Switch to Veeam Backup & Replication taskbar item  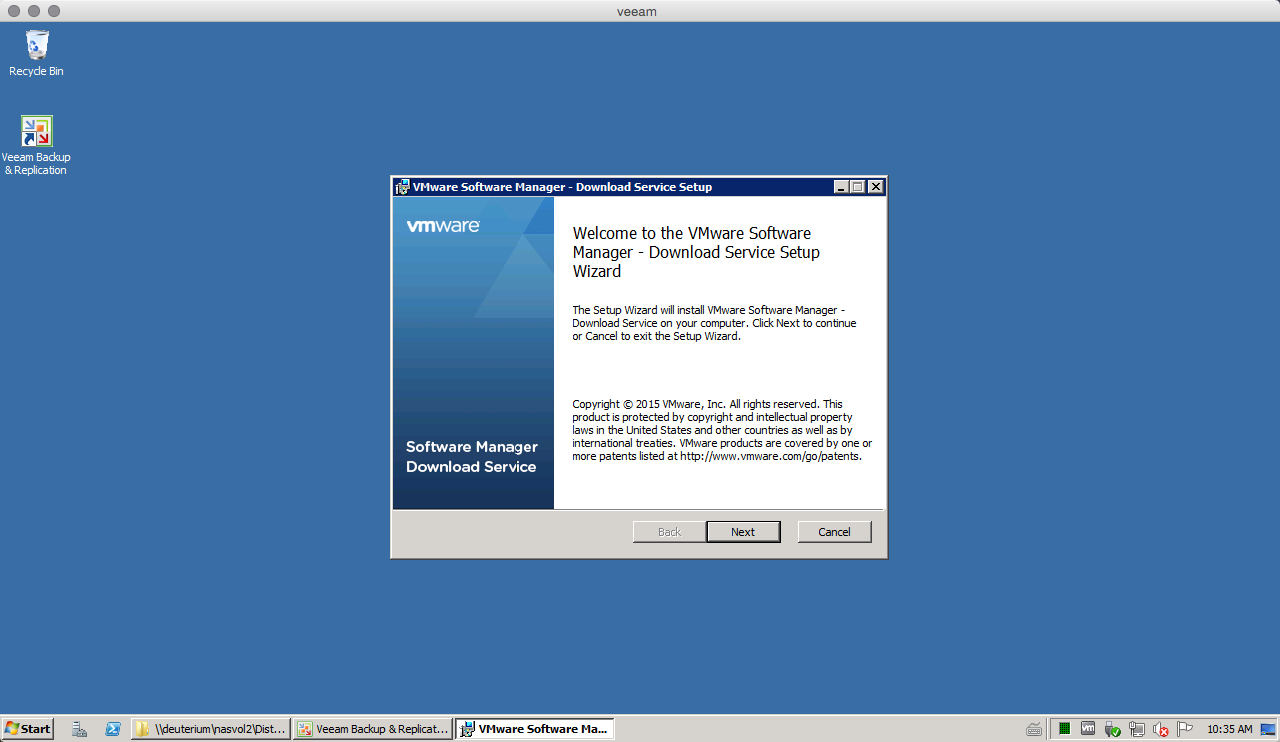tap(373, 729)
